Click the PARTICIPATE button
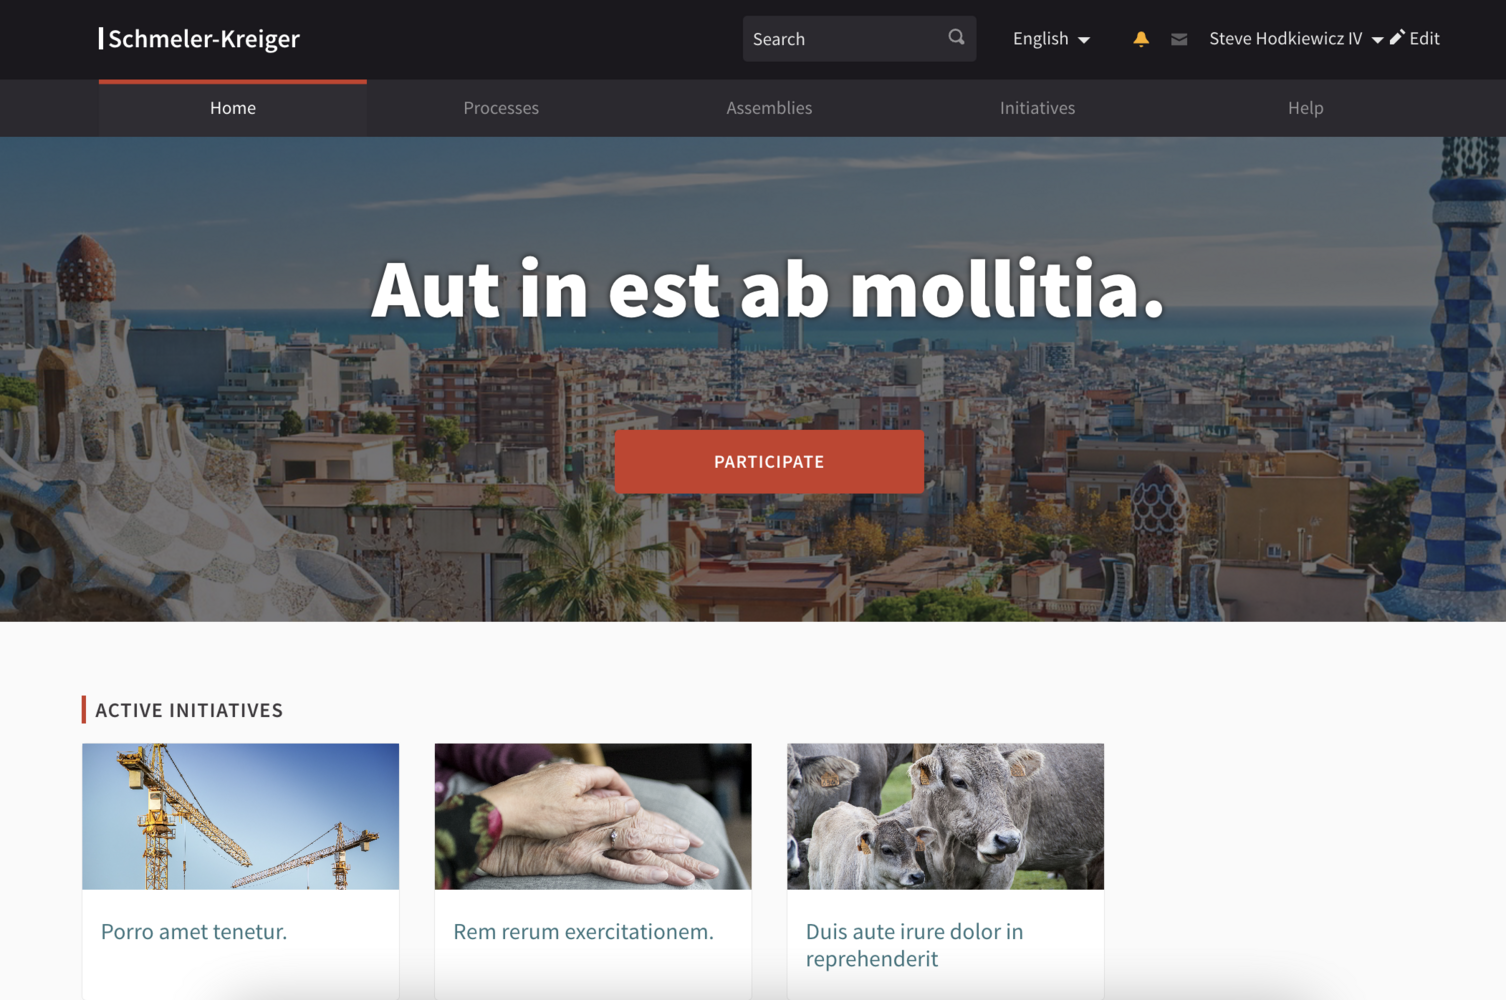The width and height of the screenshot is (1506, 1000). (769, 462)
